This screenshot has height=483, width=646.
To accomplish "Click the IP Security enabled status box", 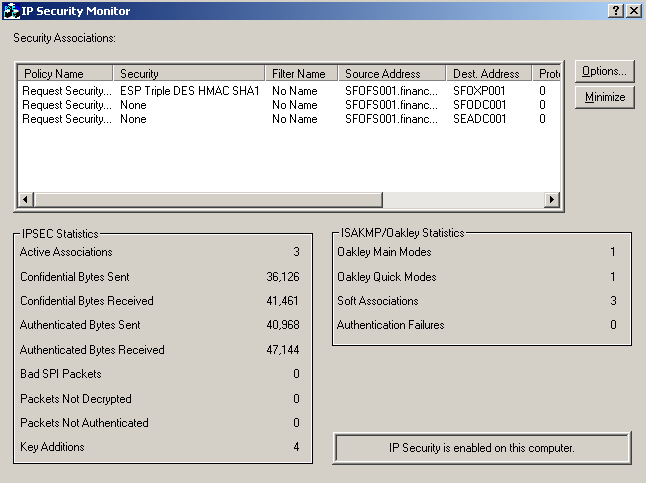I will pos(481,448).
